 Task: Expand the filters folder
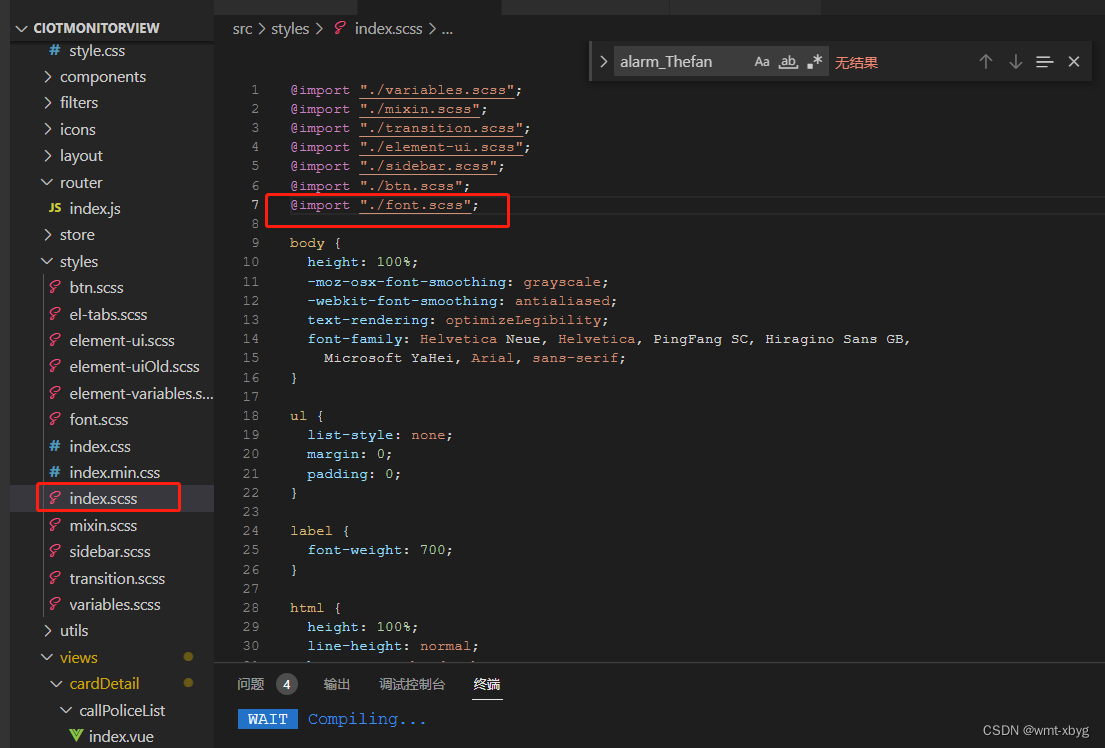(48, 103)
